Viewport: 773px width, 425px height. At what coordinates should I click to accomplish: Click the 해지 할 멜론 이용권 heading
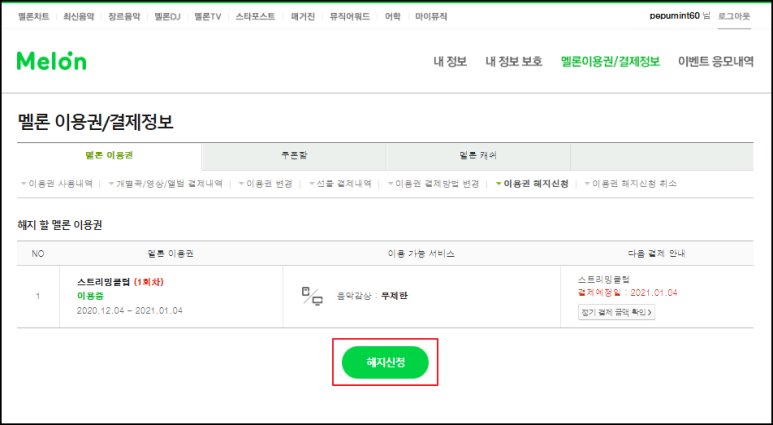[60, 225]
